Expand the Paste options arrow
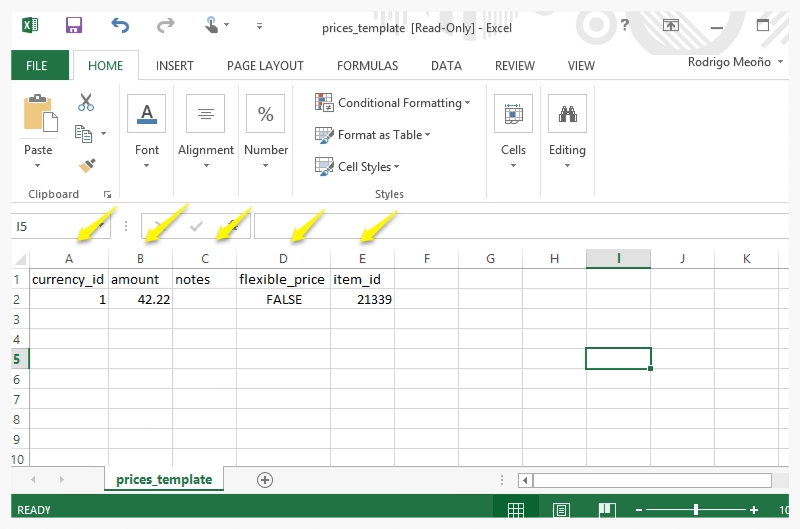This screenshot has width=800, height=529. (x=38, y=165)
